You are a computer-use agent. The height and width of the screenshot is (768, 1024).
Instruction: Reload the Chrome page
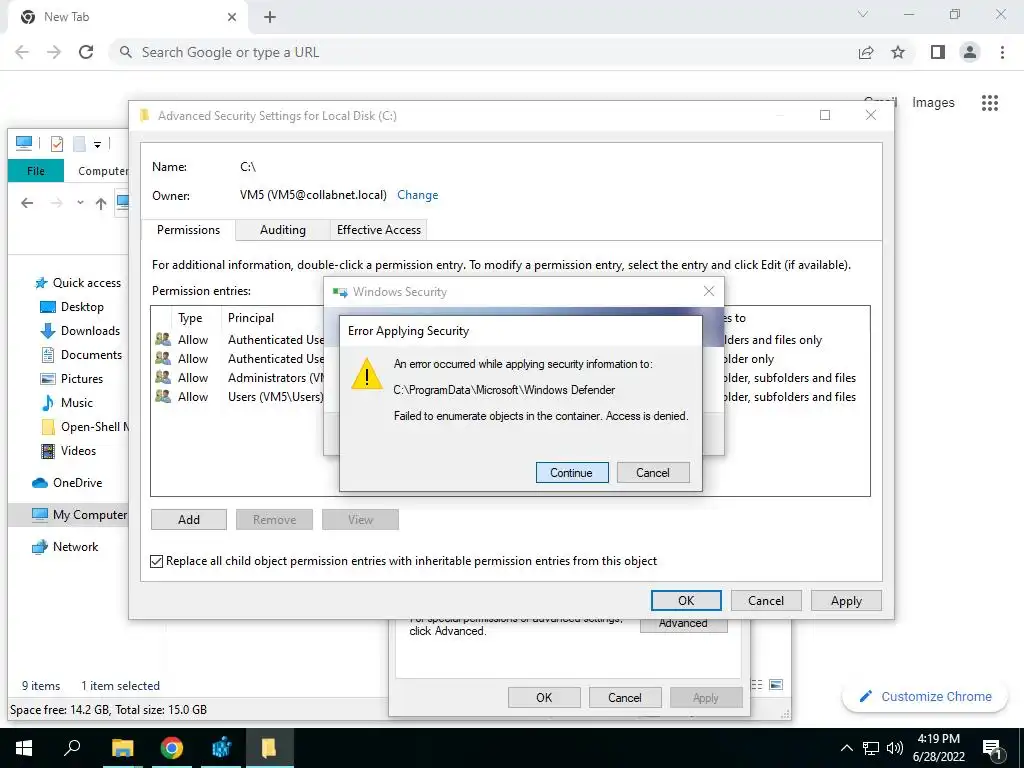86,52
